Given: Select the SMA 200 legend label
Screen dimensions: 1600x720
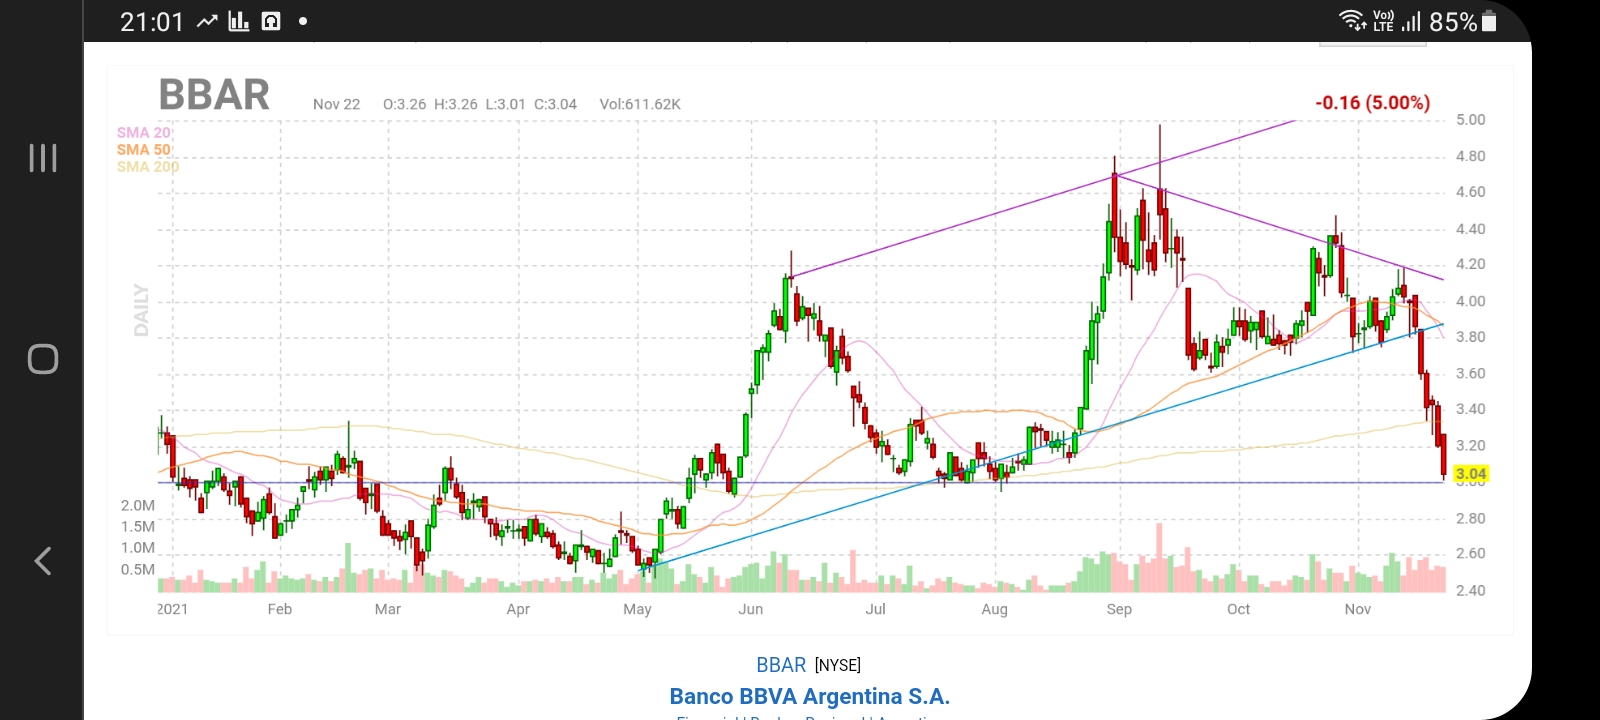Looking at the screenshot, I should point(147,166).
